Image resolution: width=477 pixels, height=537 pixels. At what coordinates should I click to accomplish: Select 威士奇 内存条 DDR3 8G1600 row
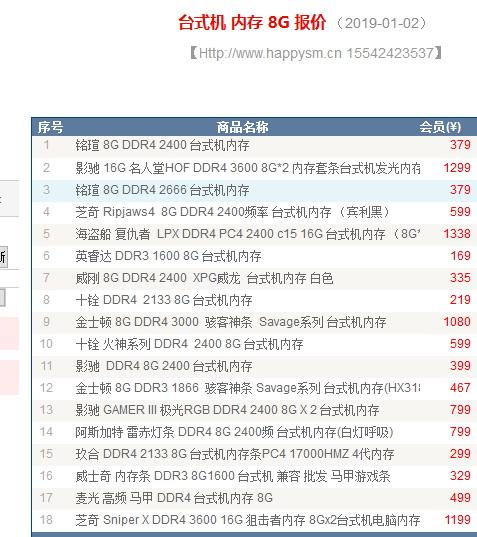click(x=254, y=476)
